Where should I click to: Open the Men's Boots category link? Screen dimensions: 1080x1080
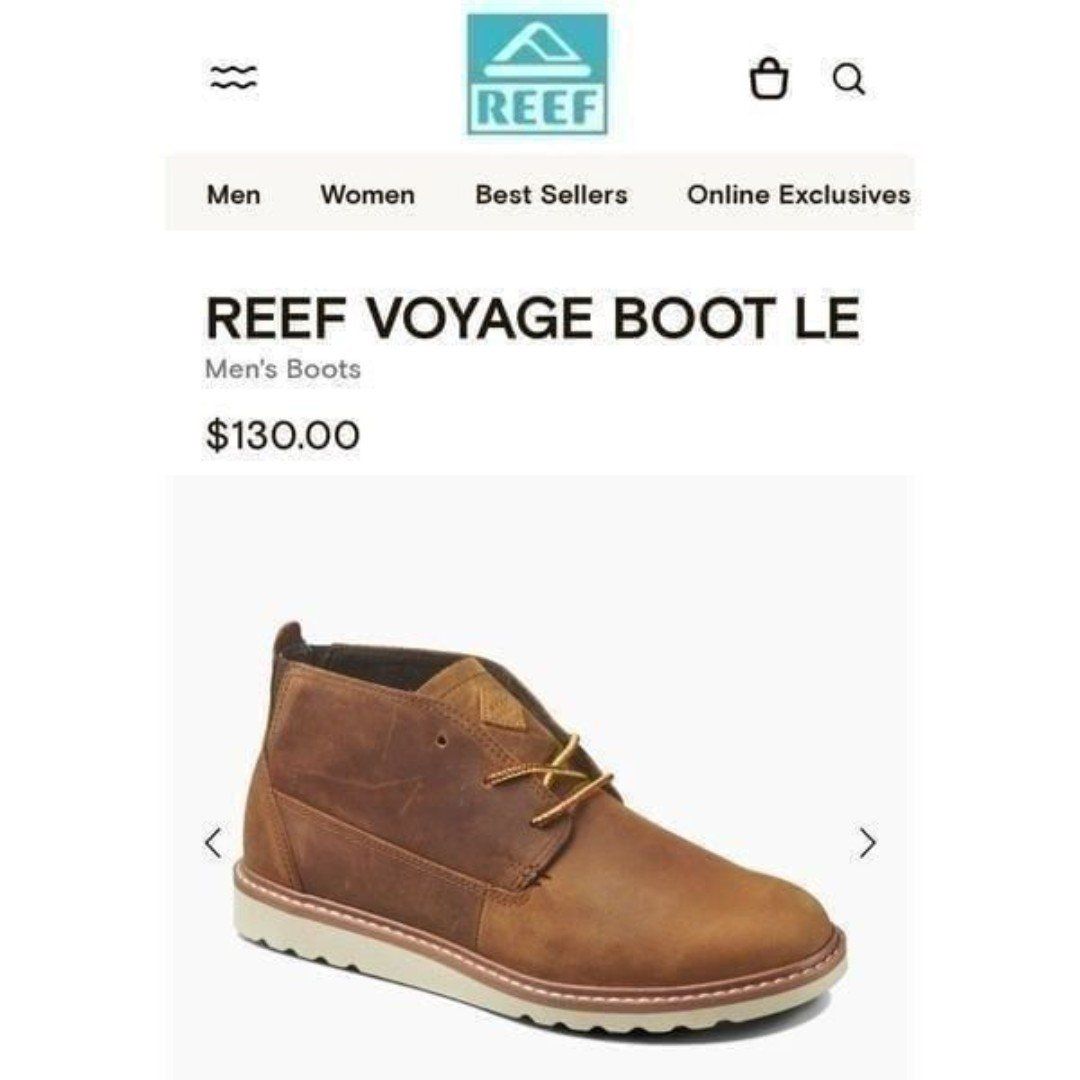coord(283,369)
